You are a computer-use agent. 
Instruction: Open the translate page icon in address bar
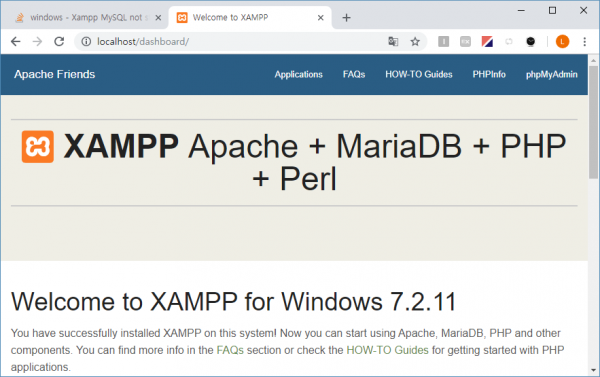393,41
